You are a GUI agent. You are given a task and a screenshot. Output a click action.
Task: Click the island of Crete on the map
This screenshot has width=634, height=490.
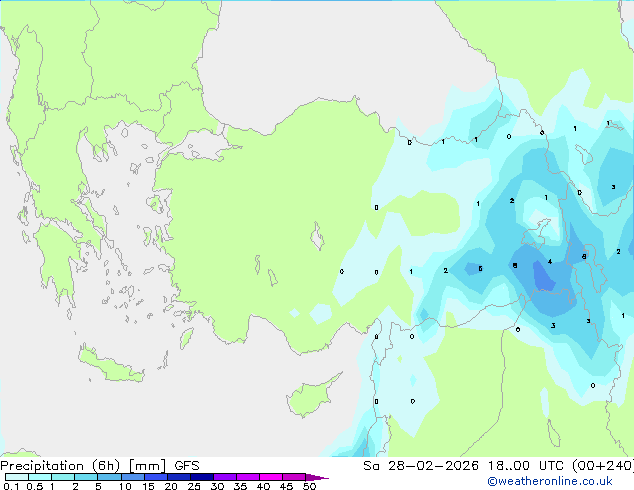point(111,366)
